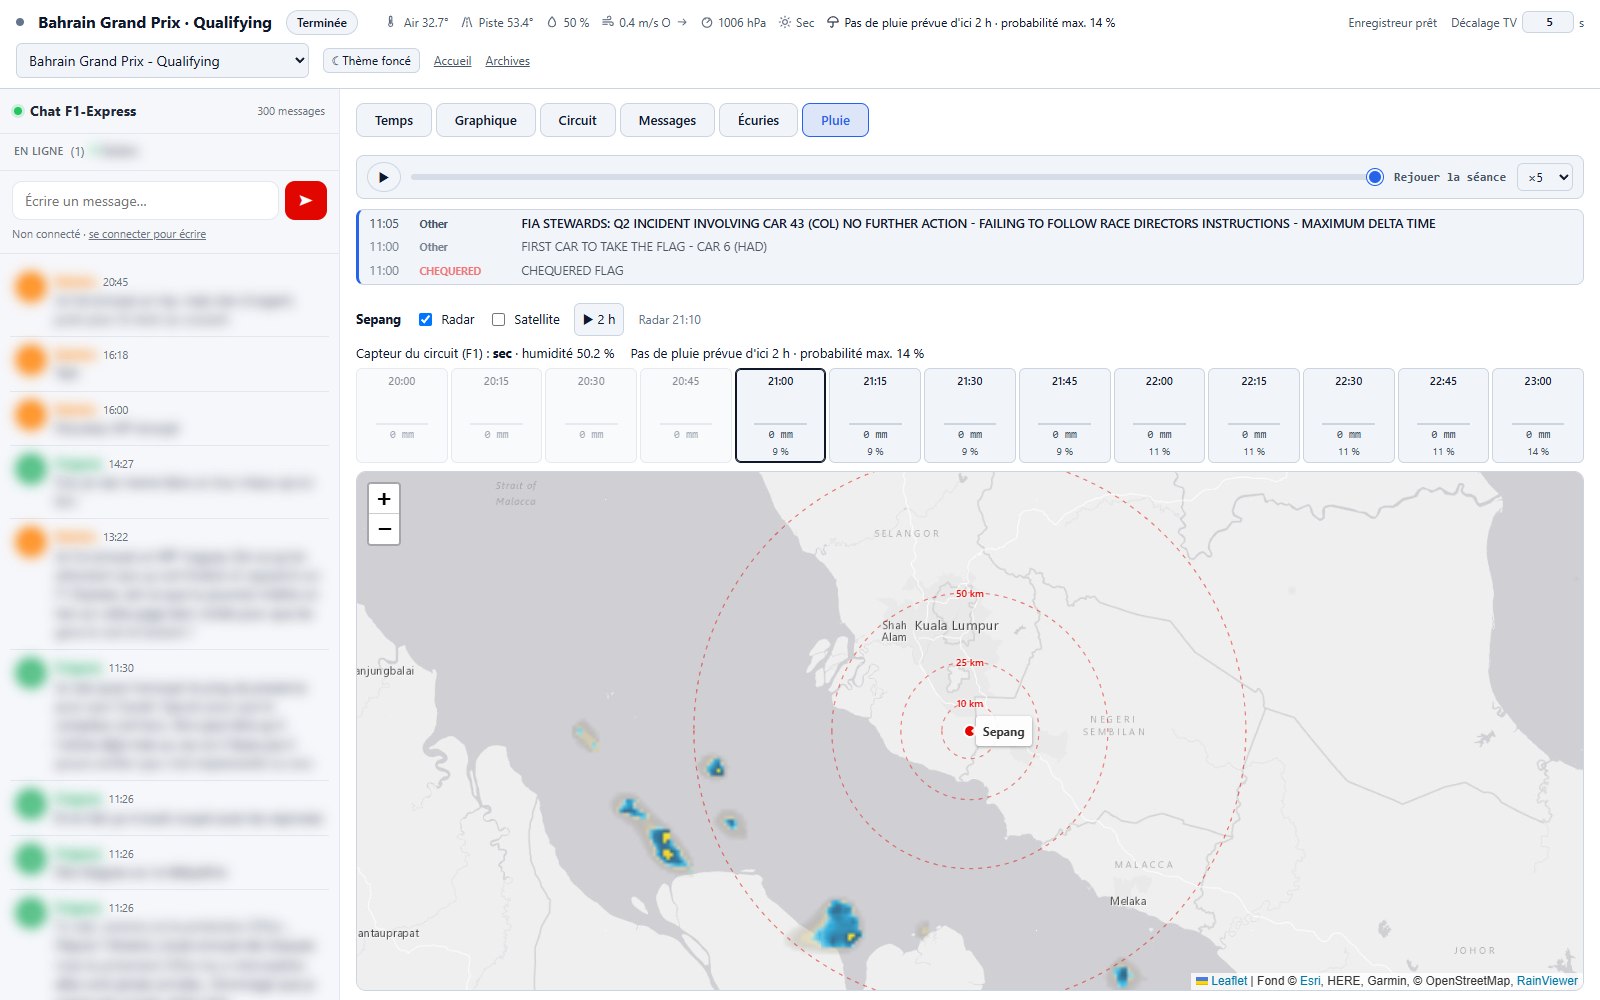This screenshot has width=1600, height=1000.
Task: Select the Pluie tab
Action: click(835, 120)
